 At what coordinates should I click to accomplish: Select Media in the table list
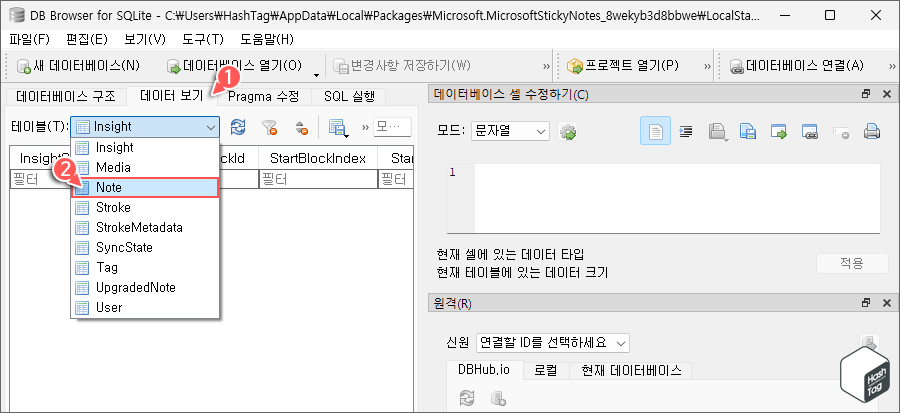pyautogui.click(x=145, y=167)
